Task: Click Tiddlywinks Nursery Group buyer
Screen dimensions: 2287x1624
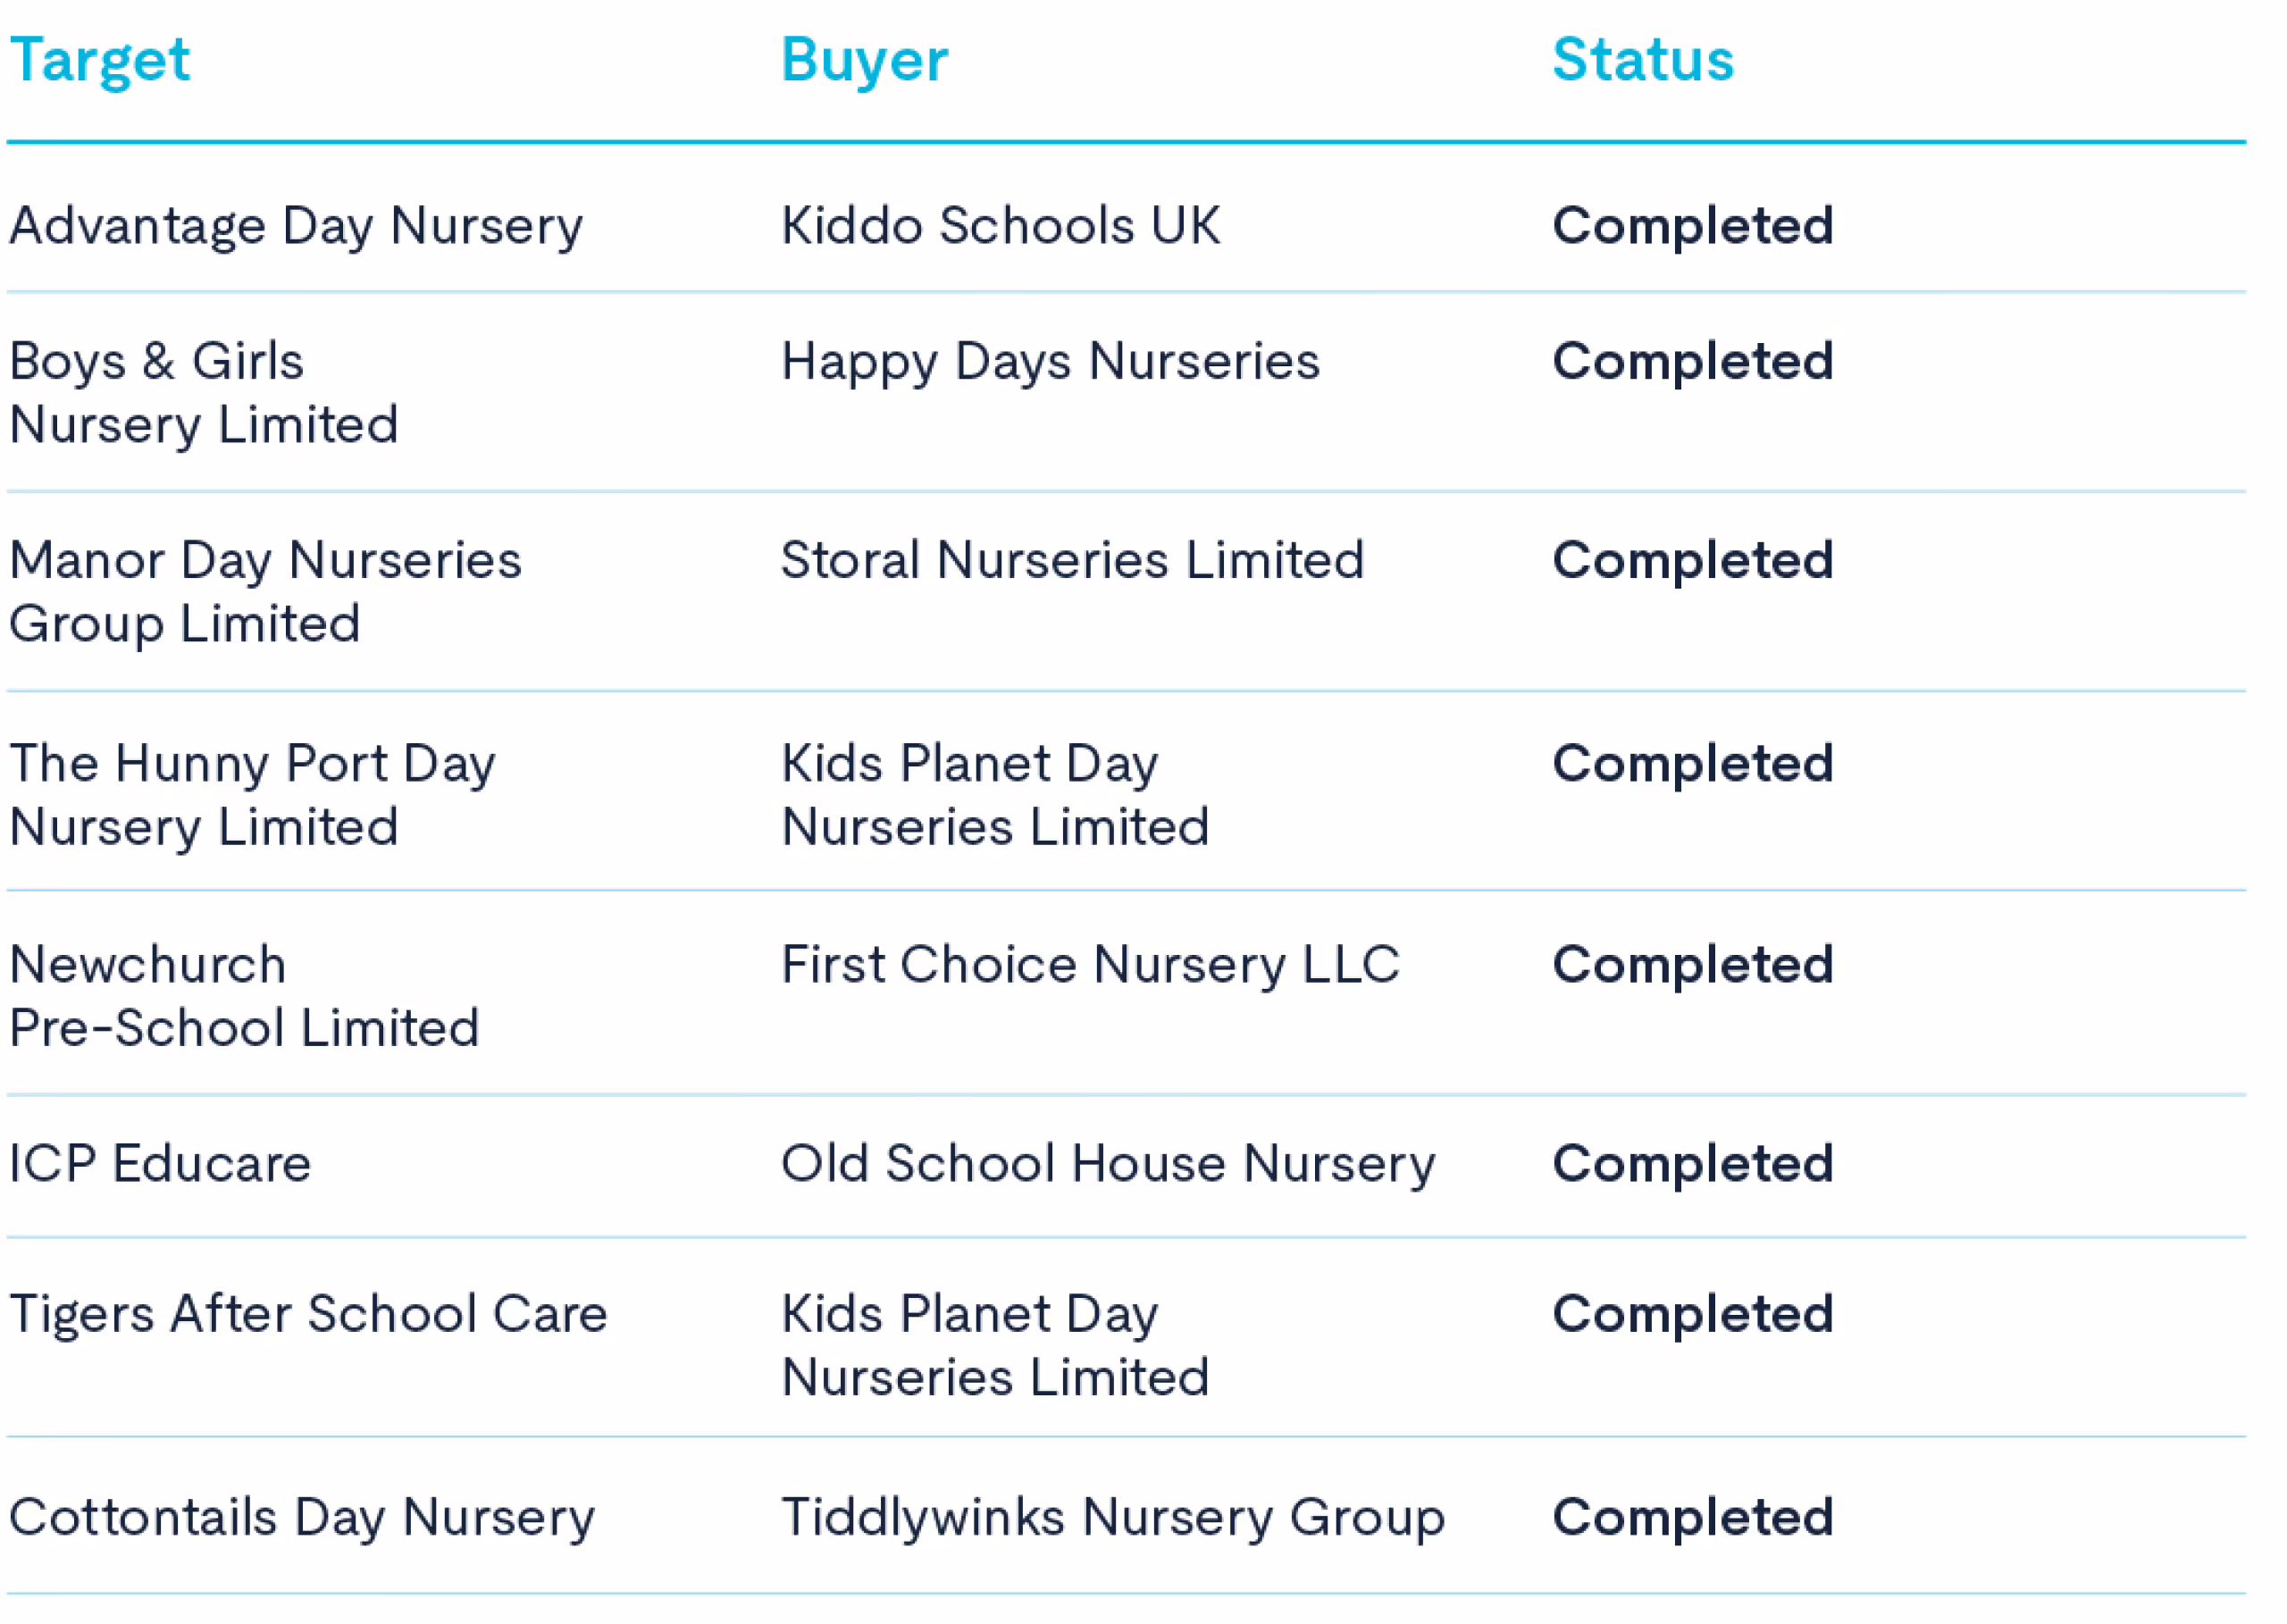Action: (1113, 1520)
